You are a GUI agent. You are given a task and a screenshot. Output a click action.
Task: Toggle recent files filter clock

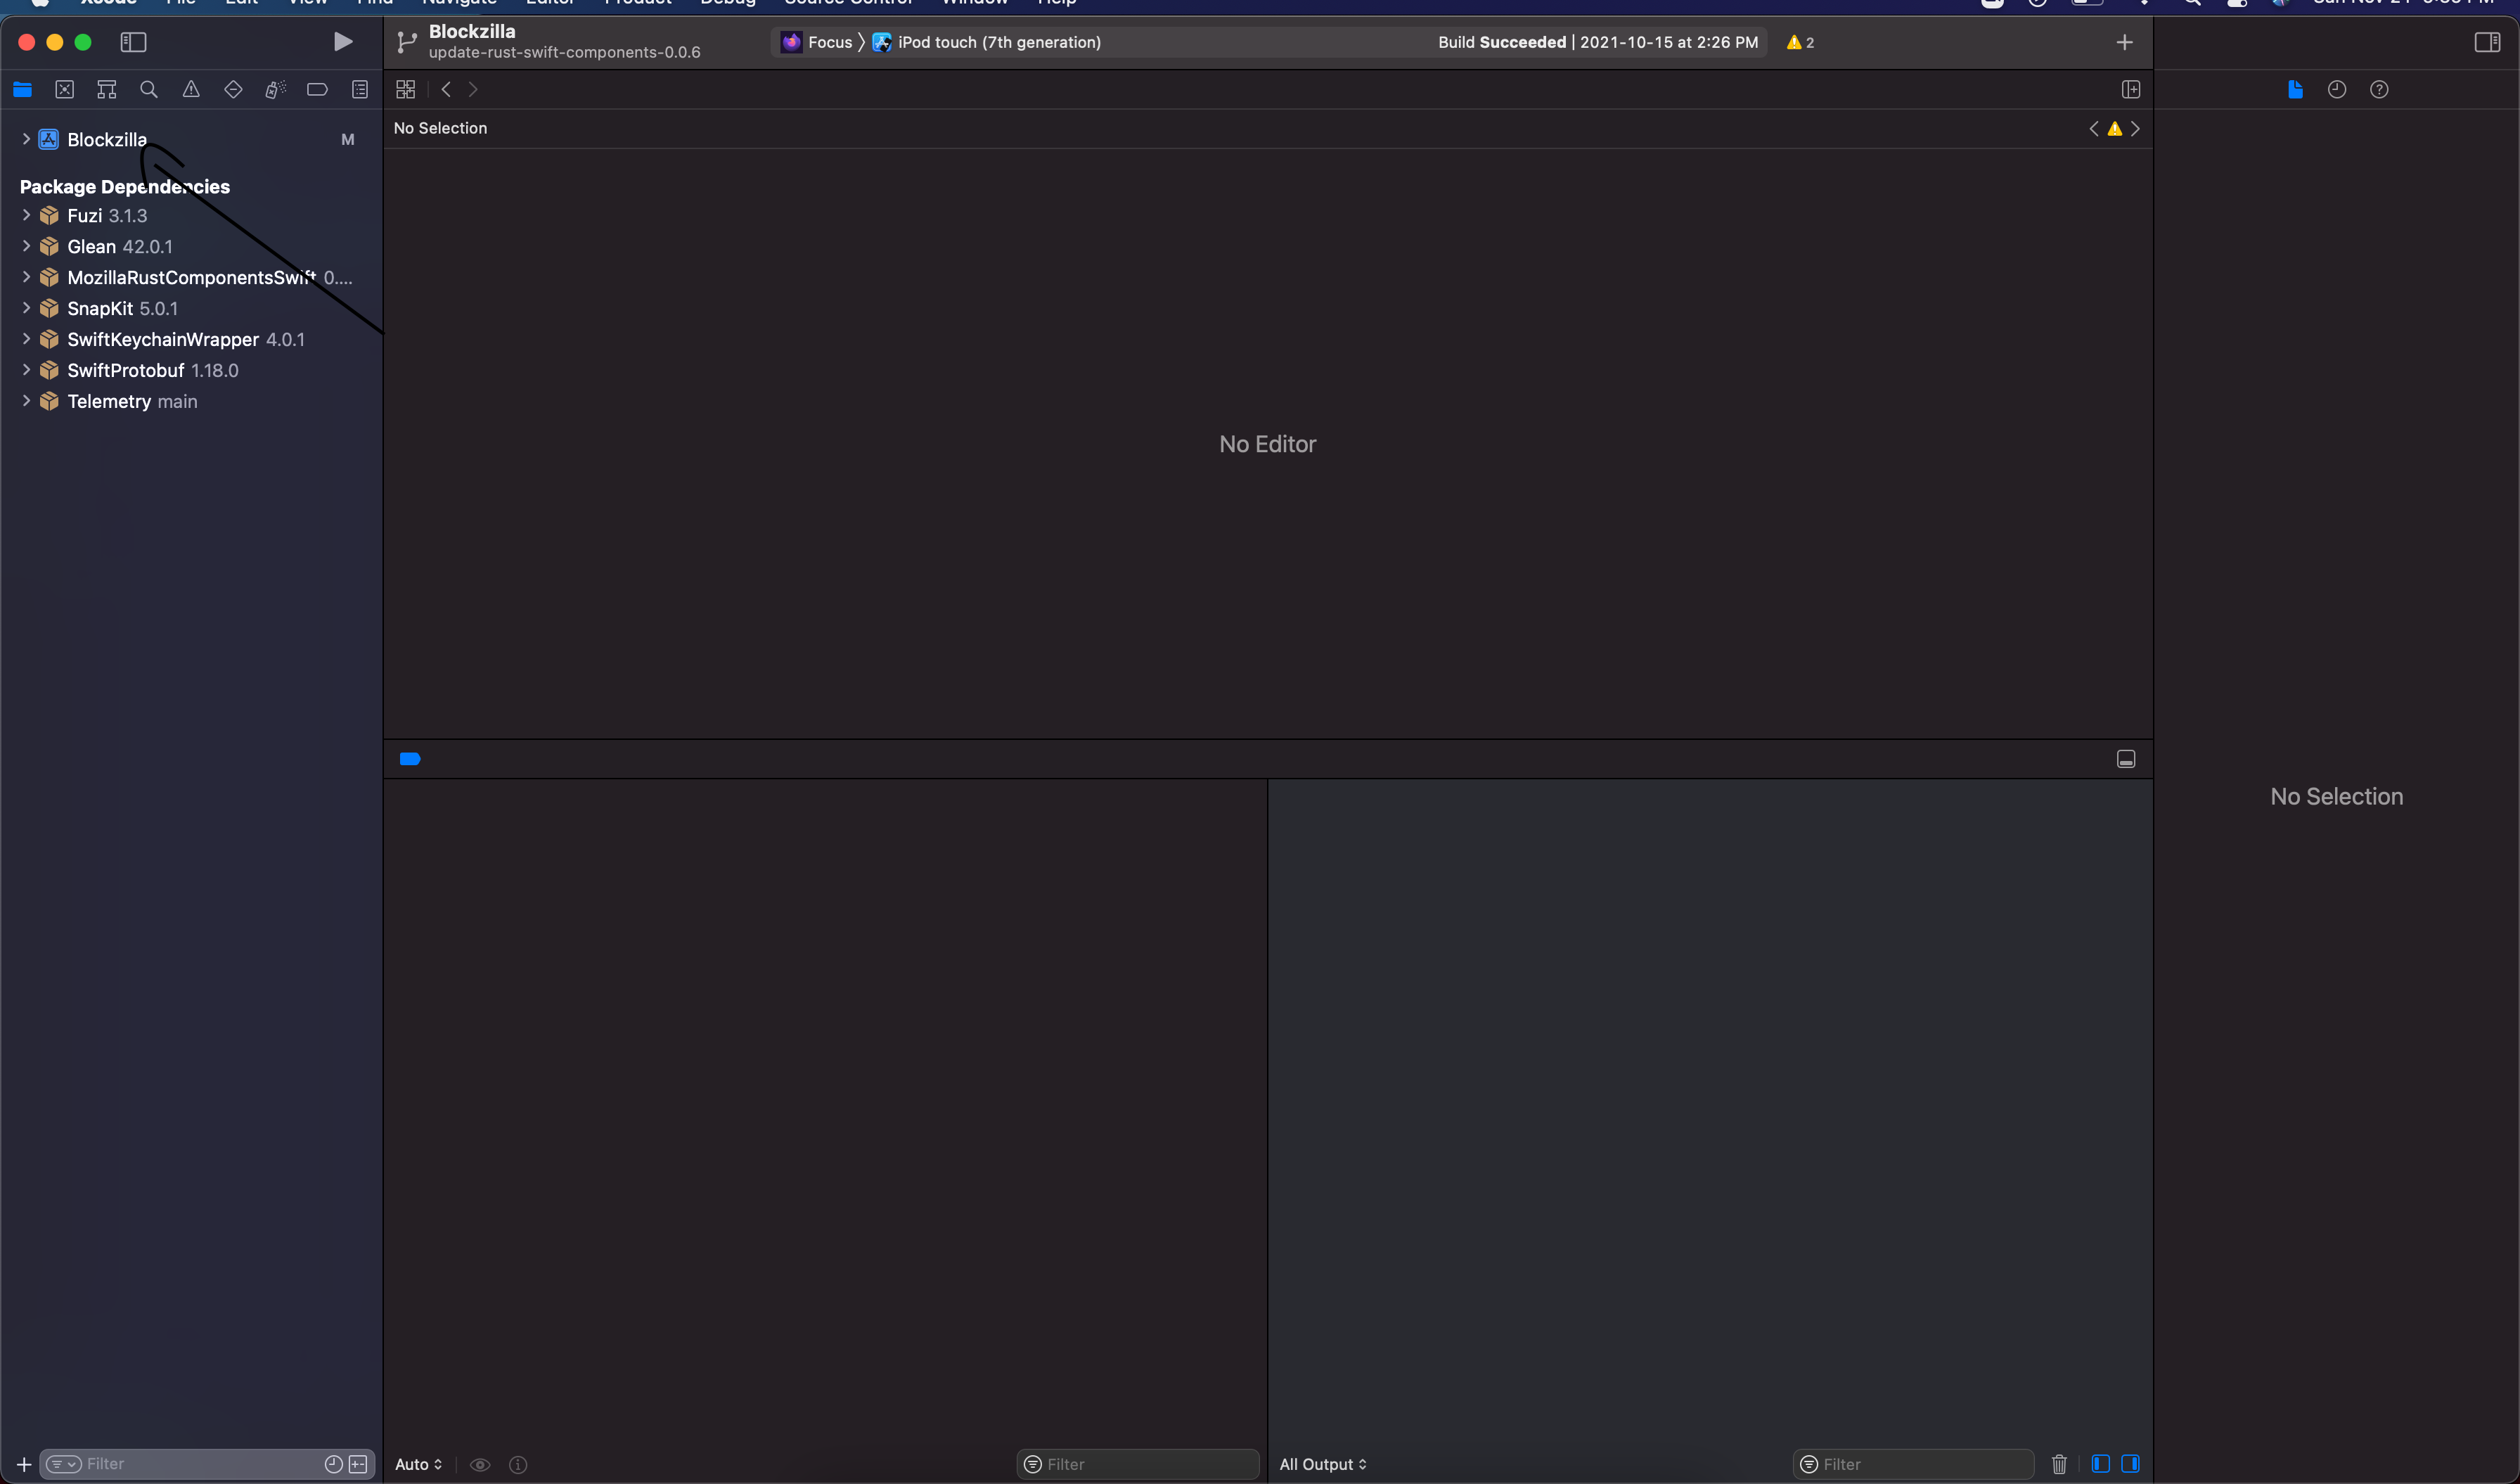pyautogui.click(x=334, y=1464)
